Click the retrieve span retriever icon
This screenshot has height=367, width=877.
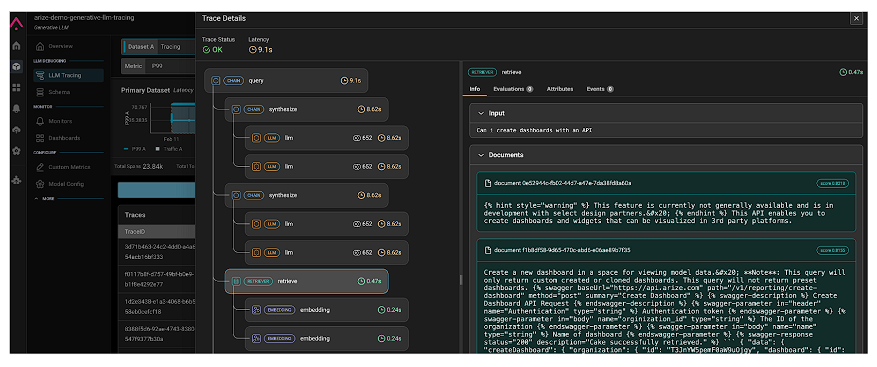[x=236, y=281]
